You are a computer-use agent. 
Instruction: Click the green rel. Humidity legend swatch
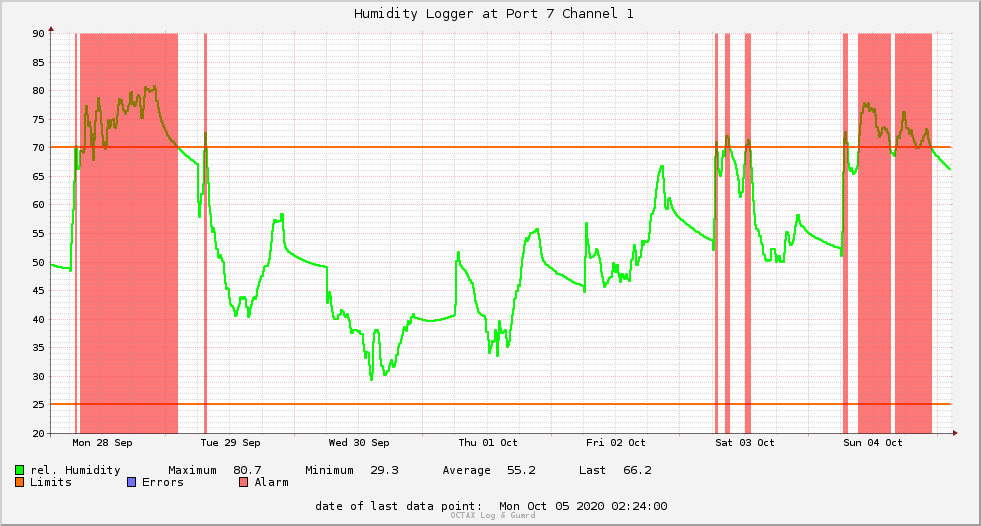click(x=19, y=470)
